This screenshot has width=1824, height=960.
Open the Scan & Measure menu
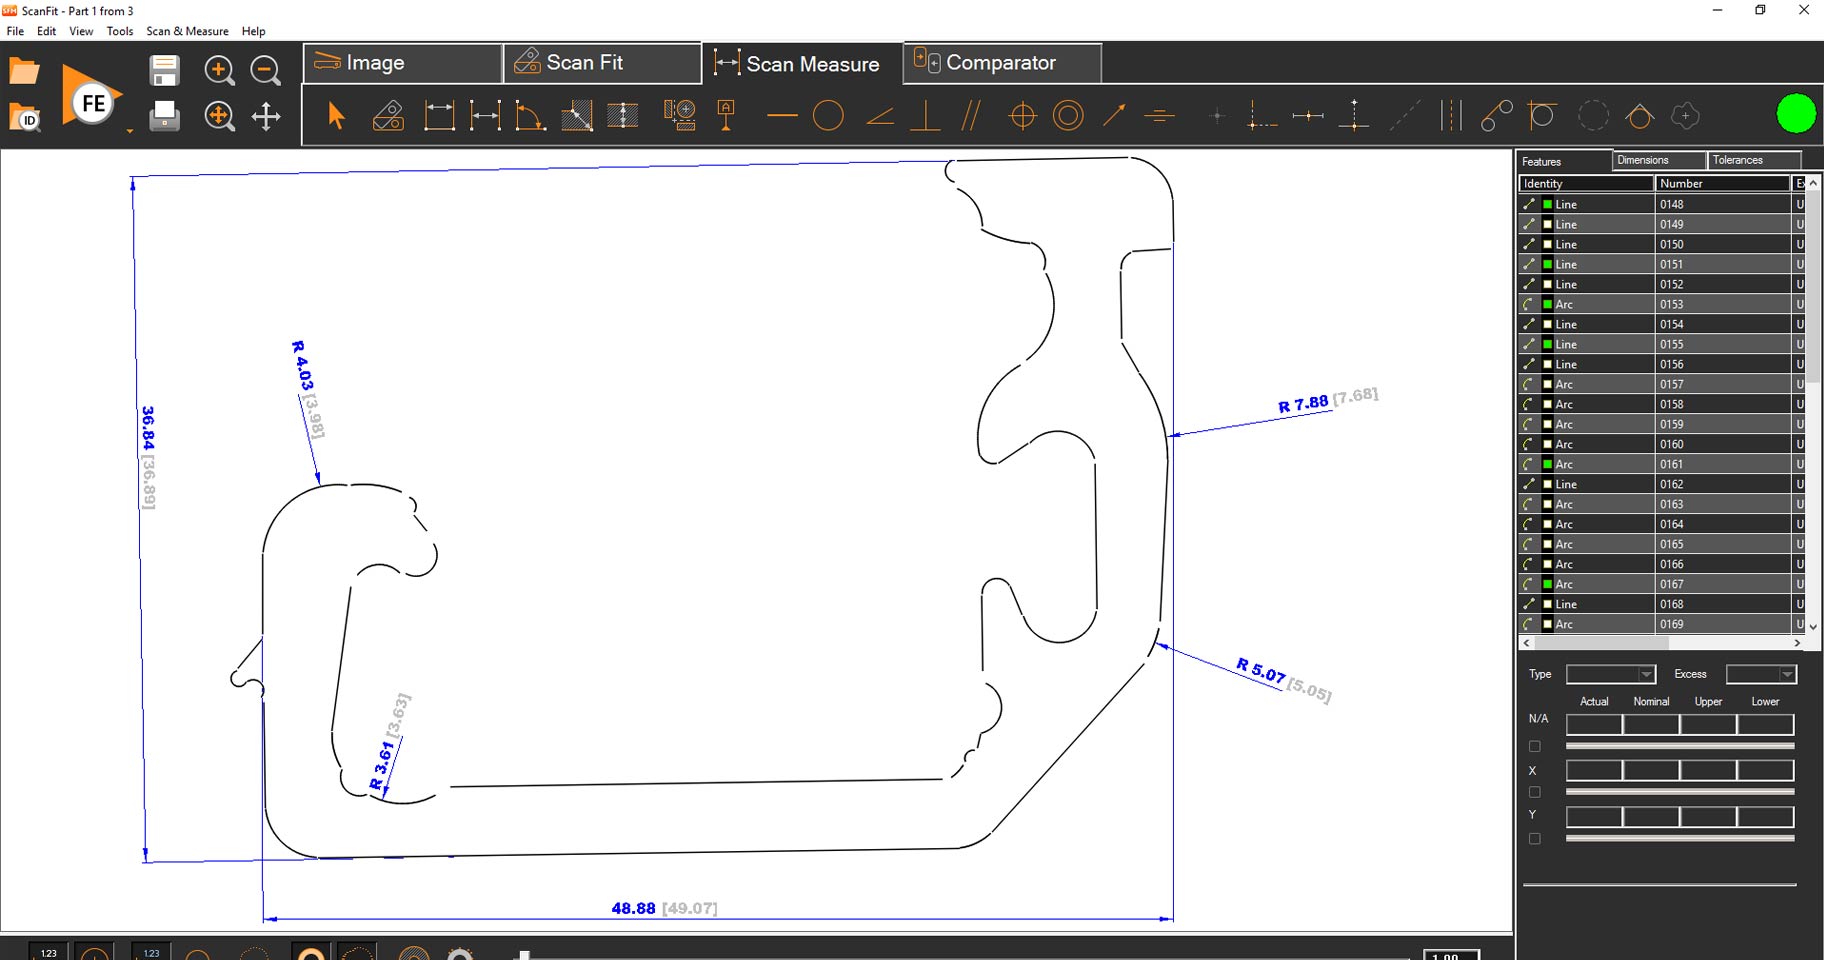pyautogui.click(x=187, y=31)
